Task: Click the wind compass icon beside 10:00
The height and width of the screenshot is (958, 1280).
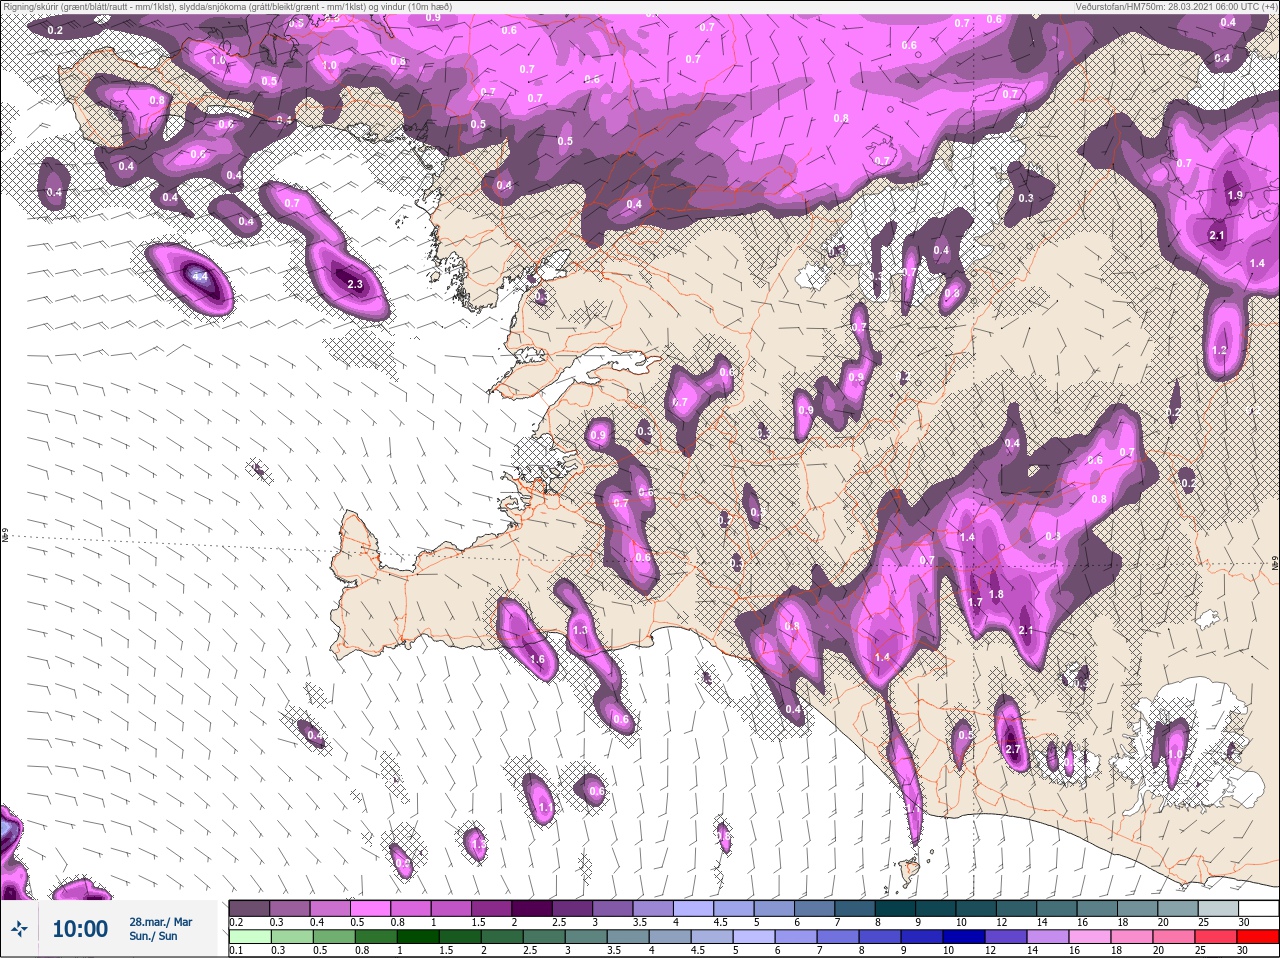Action: point(19,929)
